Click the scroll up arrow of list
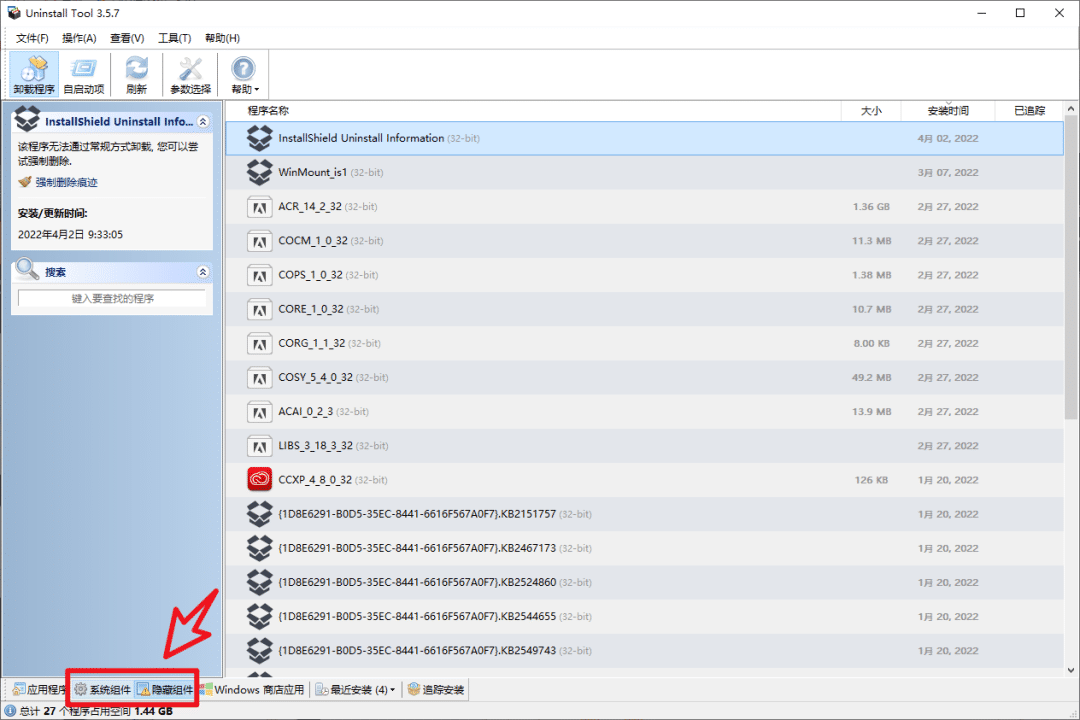This screenshot has height=720, width=1080. (x=1071, y=109)
